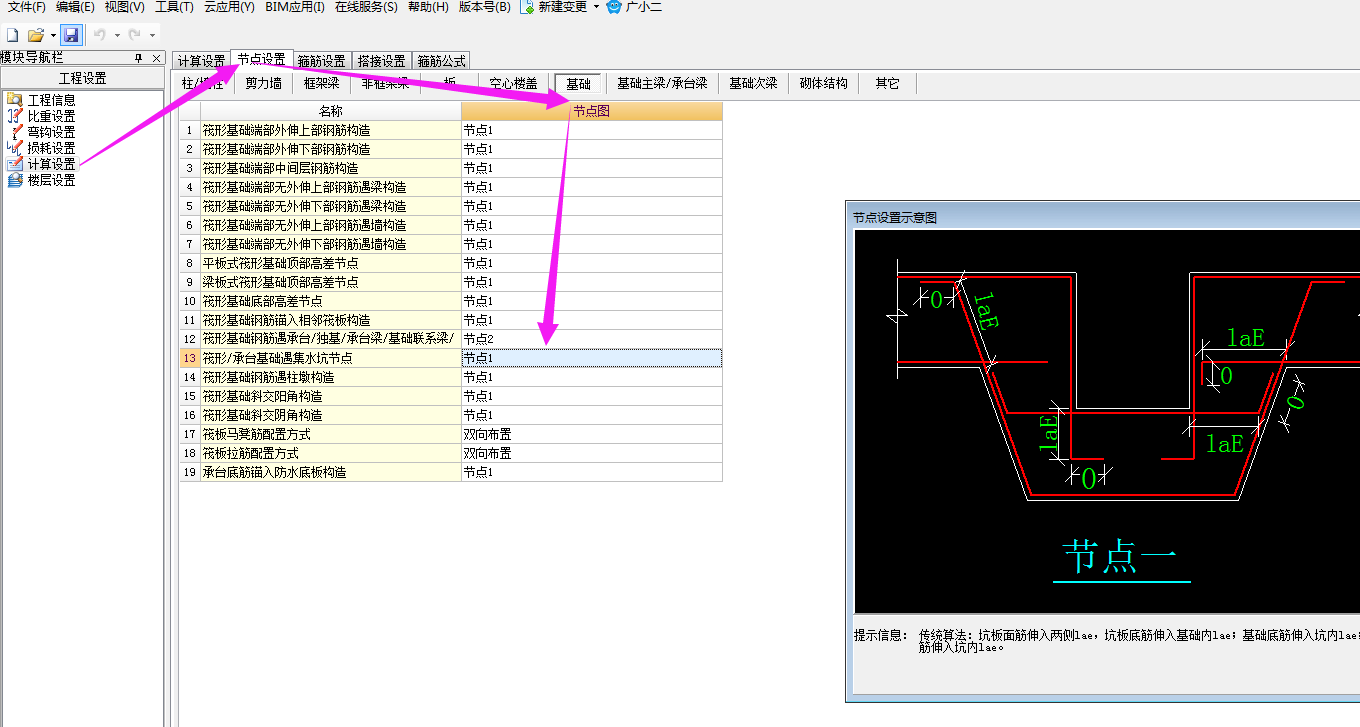Open the 在线服务(S) menu
This screenshot has height=727, width=1360.
point(366,7)
